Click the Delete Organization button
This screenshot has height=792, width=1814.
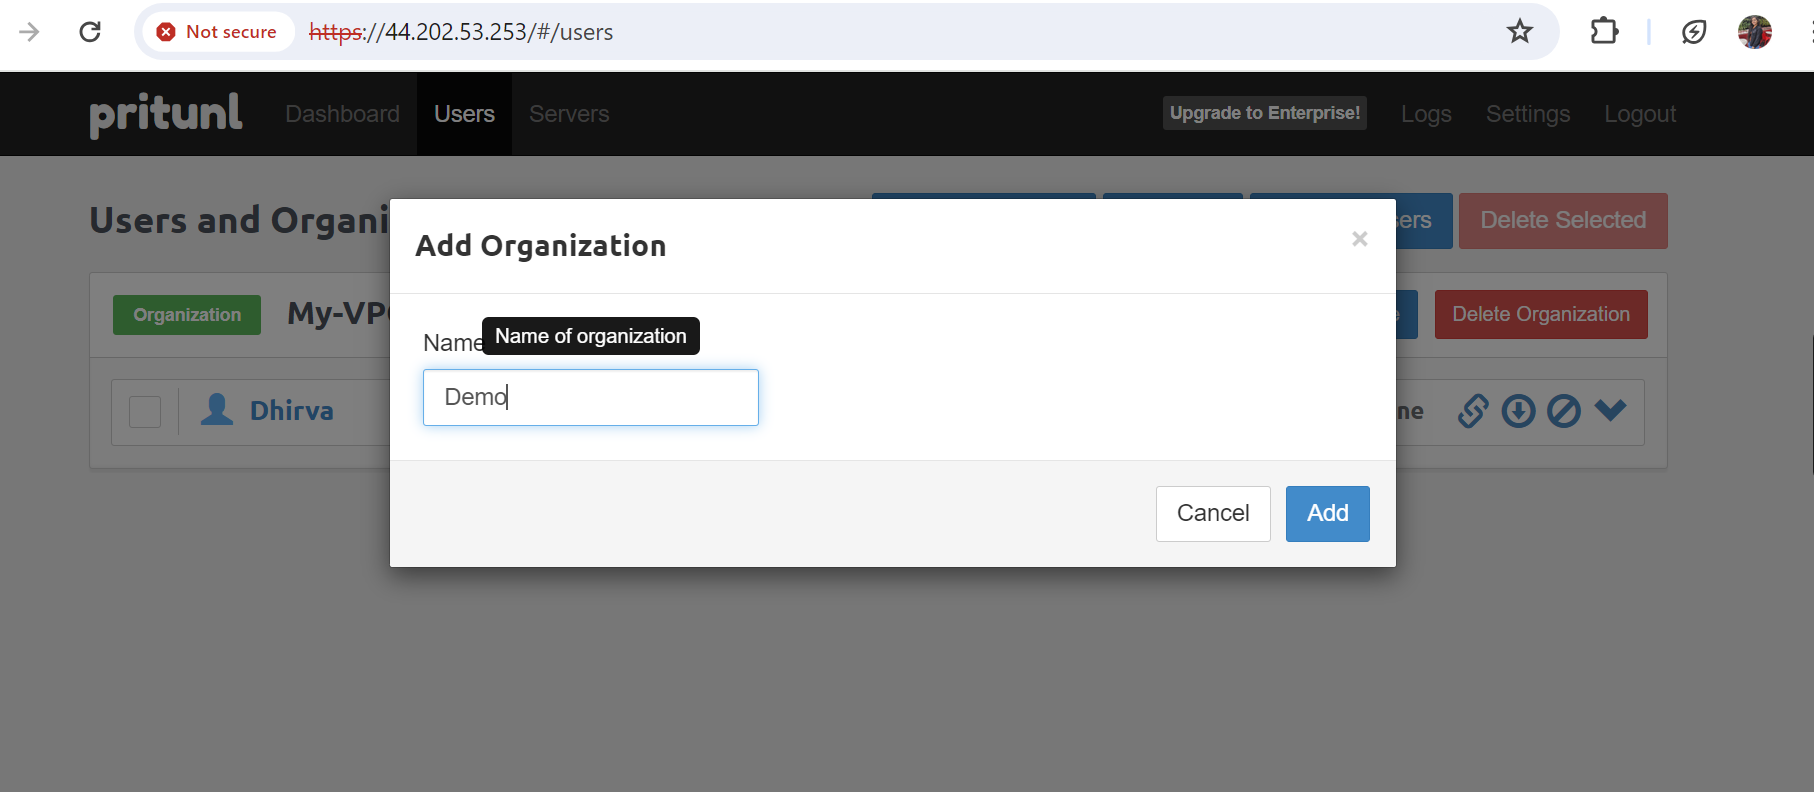[x=1541, y=315]
